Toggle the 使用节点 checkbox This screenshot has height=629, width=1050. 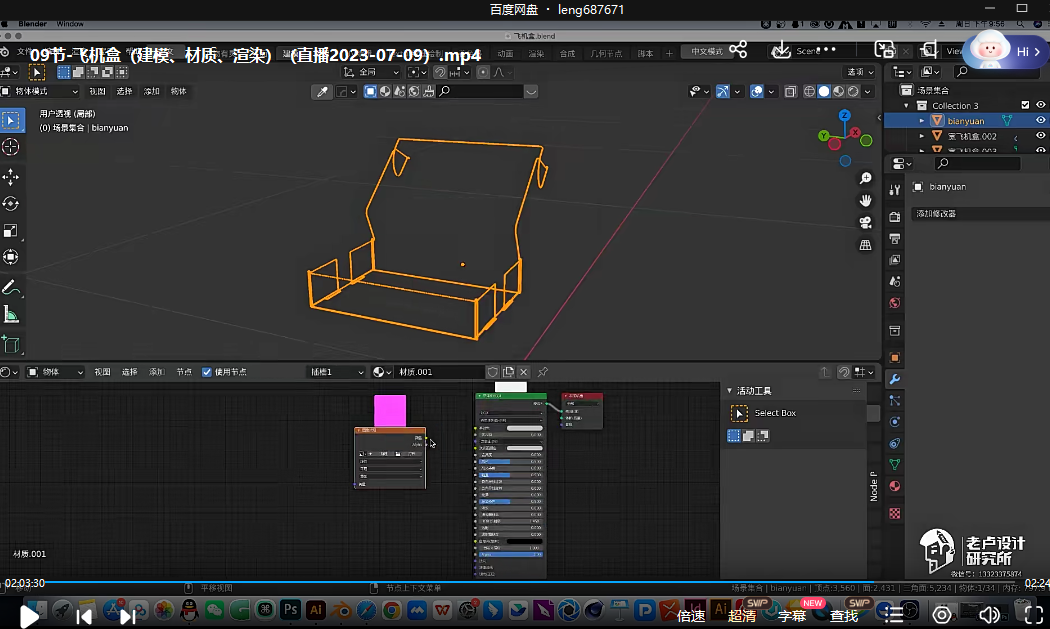207,372
